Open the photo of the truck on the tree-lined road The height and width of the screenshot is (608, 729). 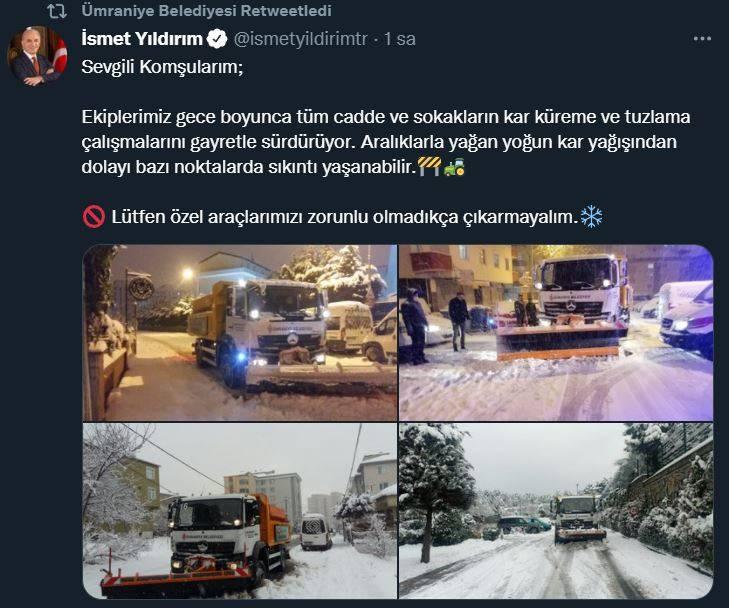point(556,511)
